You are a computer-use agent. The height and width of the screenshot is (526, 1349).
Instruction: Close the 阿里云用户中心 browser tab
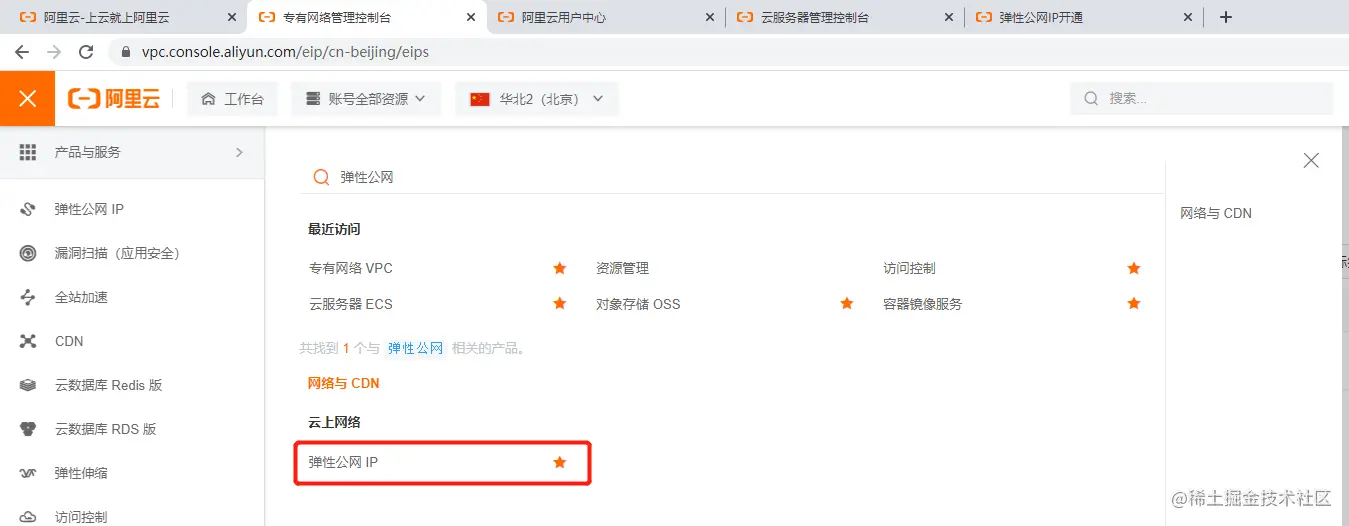pyautogui.click(x=709, y=17)
